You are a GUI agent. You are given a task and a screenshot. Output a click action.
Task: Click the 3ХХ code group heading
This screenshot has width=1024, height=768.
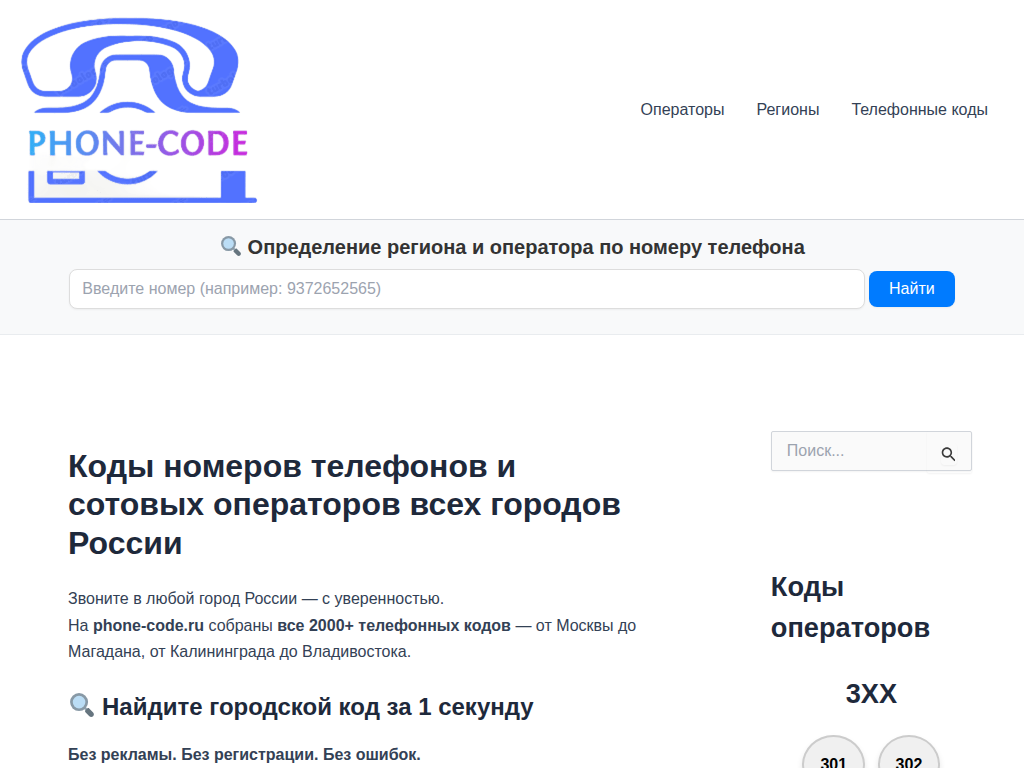click(x=871, y=693)
